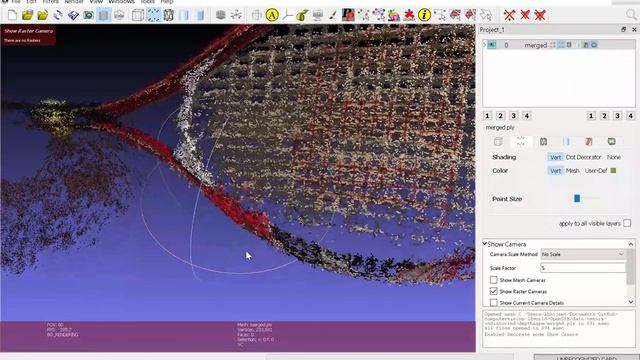Open the PickPoints tool with red P icon
The width and height of the screenshot is (640, 360).
tap(348, 16)
